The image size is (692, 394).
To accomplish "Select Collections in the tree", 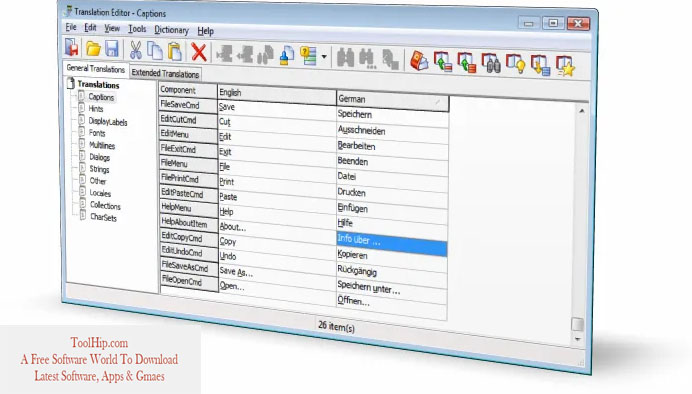I will 105,206.
